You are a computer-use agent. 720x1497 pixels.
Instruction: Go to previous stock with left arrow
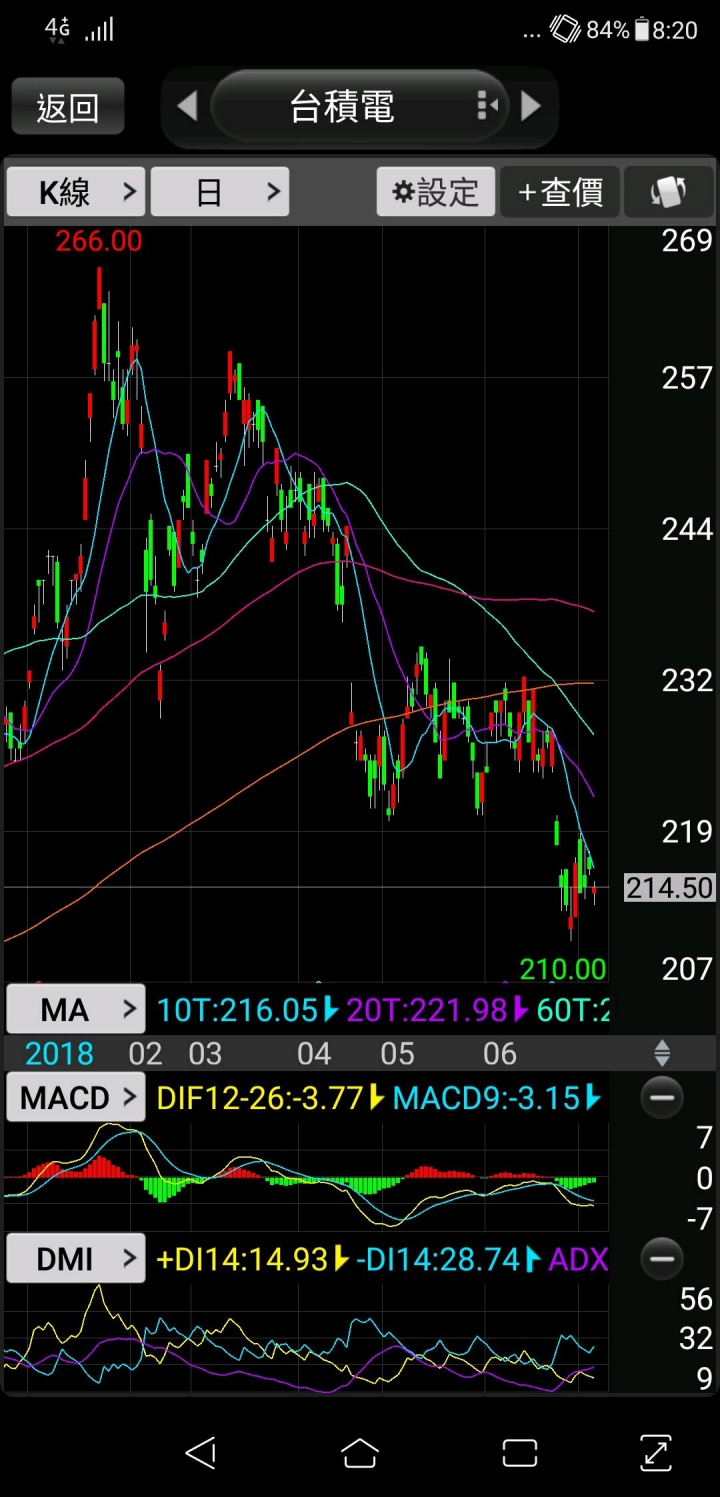(x=187, y=106)
